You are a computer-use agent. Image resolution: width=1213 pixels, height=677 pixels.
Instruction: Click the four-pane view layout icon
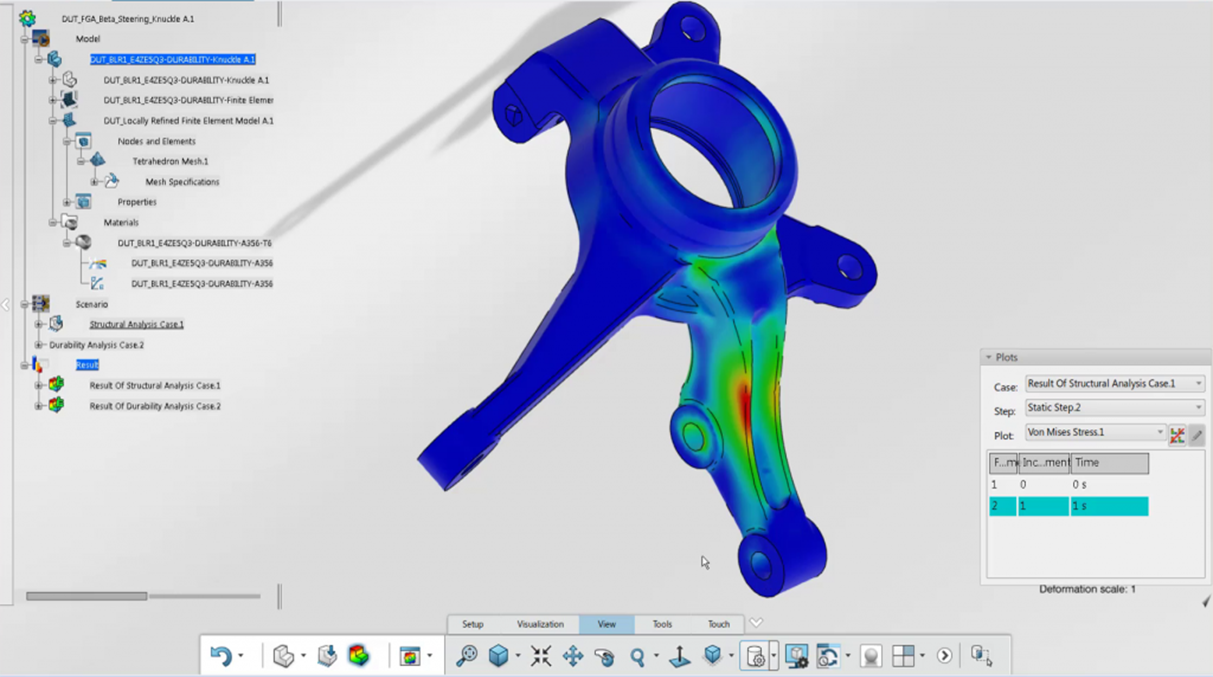(903, 656)
